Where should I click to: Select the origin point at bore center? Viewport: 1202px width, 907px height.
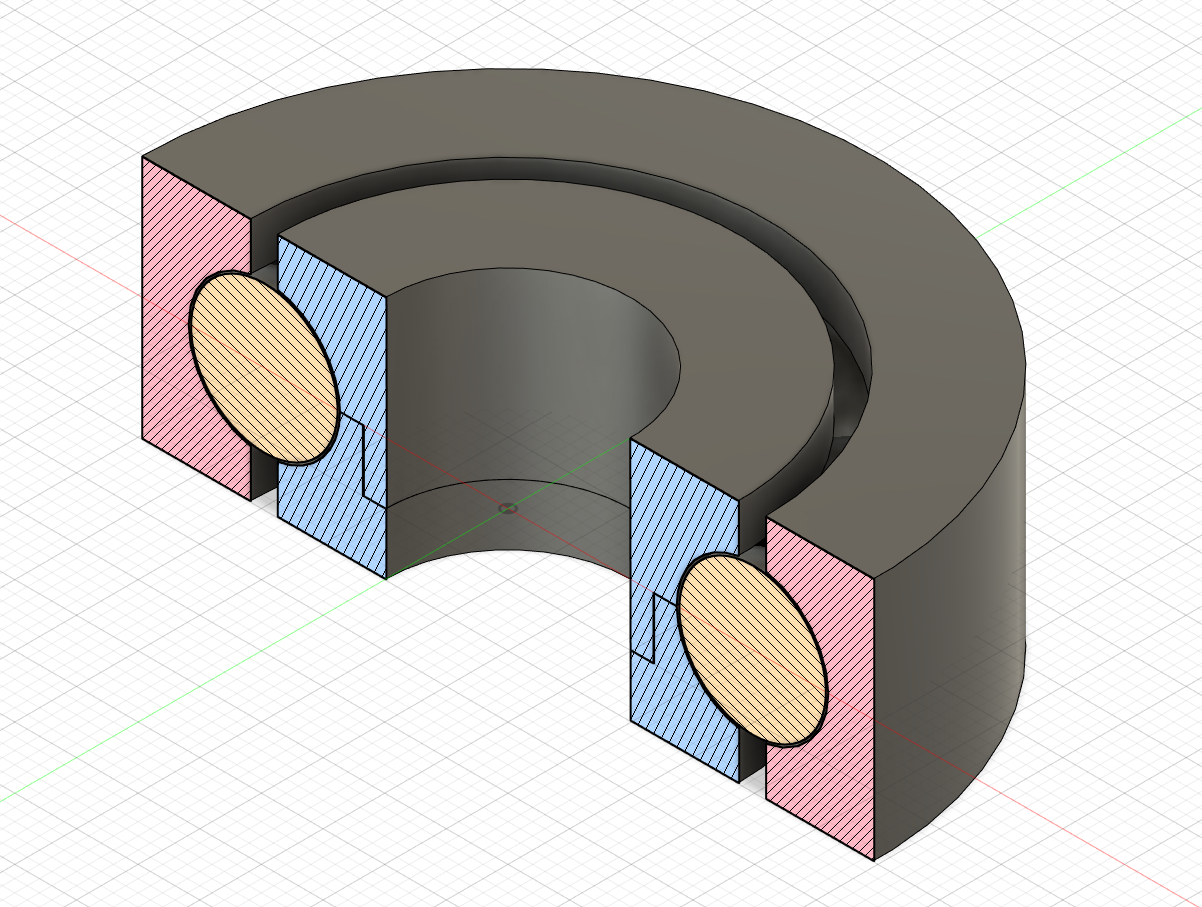coord(508,509)
